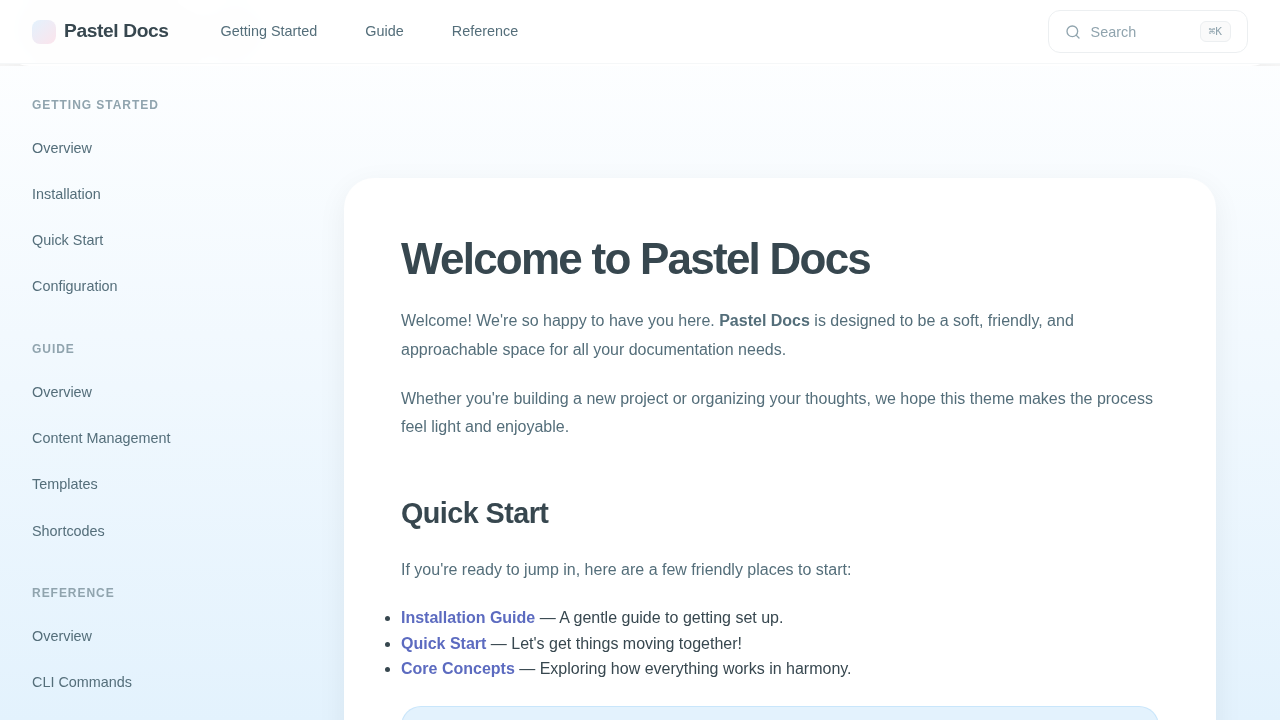Viewport: 1280px width, 720px height.
Task: Open the Shortcodes documentation page
Action: coord(68,531)
